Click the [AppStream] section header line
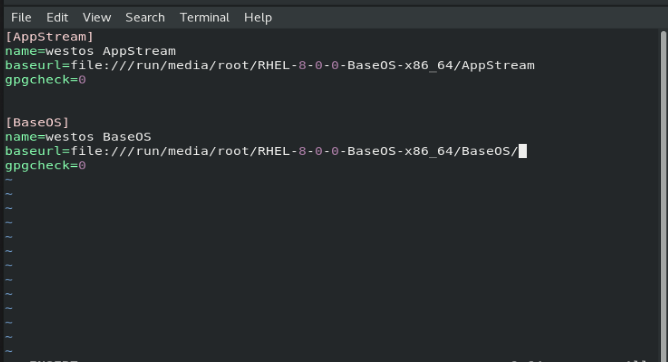The width and height of the screenshot is (668, 362). pos(49,37)
